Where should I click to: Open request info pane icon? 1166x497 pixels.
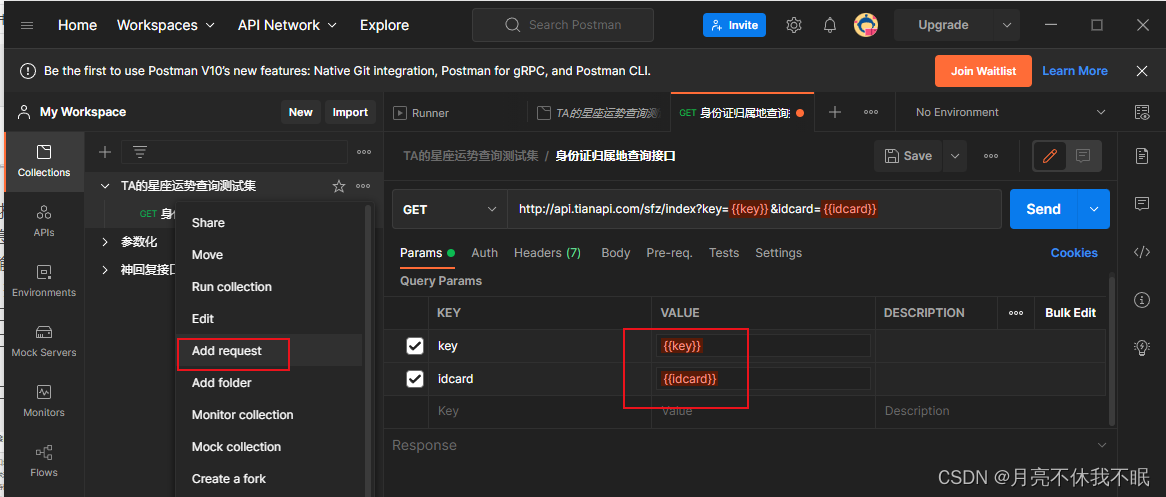click(1142, 299)
